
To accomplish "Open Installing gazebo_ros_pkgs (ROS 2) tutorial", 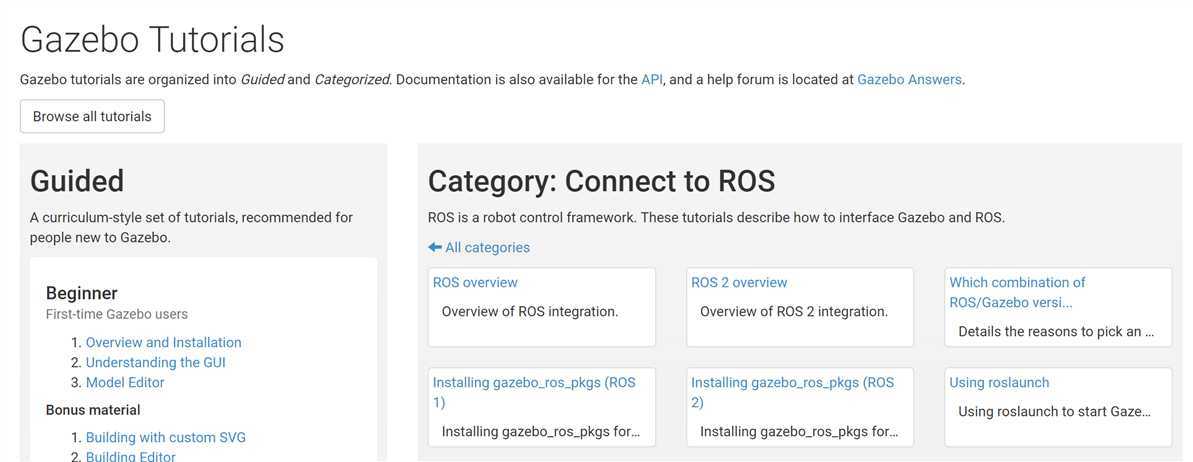I will (793, 392).
